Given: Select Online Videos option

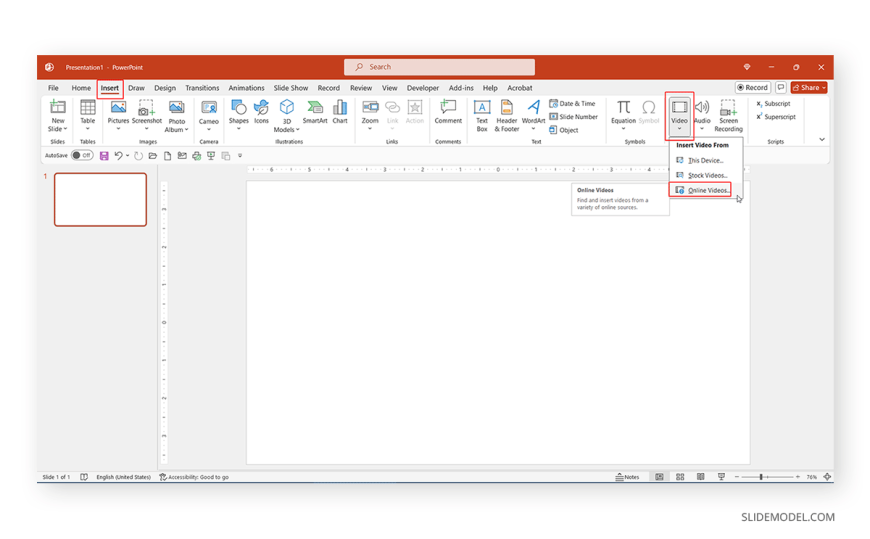Looking at the screenshot, I should [701, 190].
